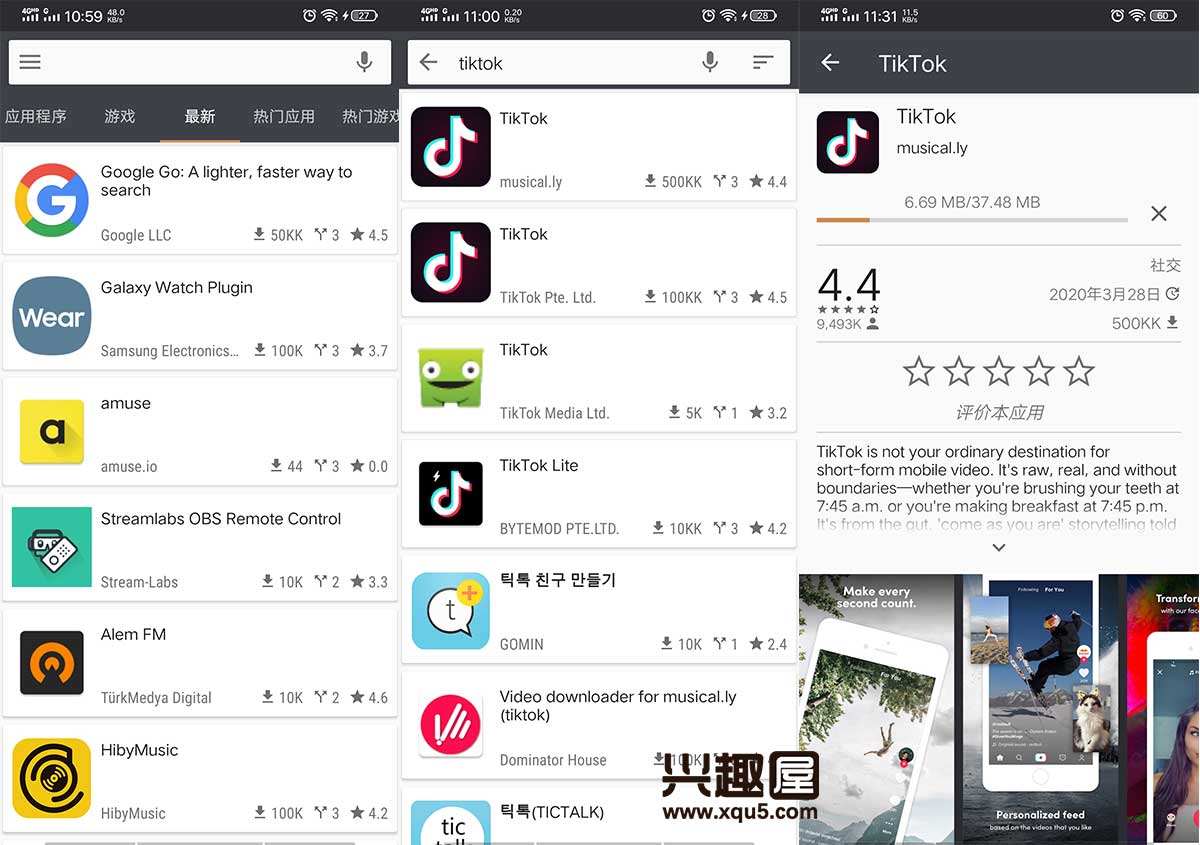Viewport: 1200px width, 845px height.
Task: Switch to the 游戏 tab
Action: click(120, 116)
